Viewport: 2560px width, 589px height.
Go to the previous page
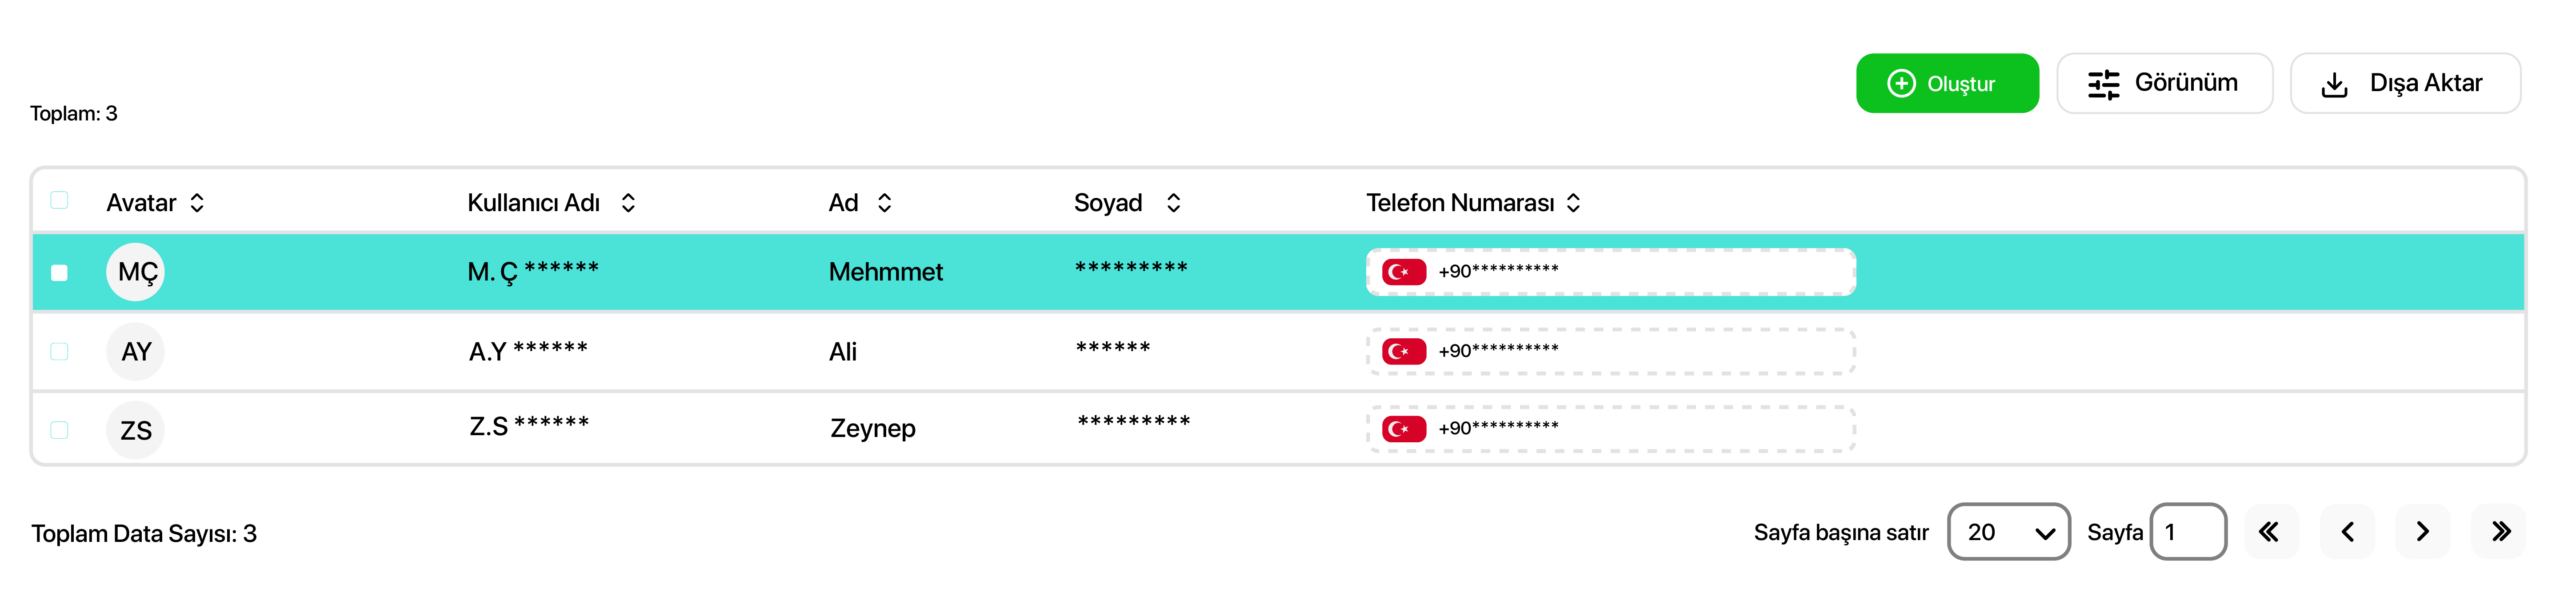tap(2346, 531)
